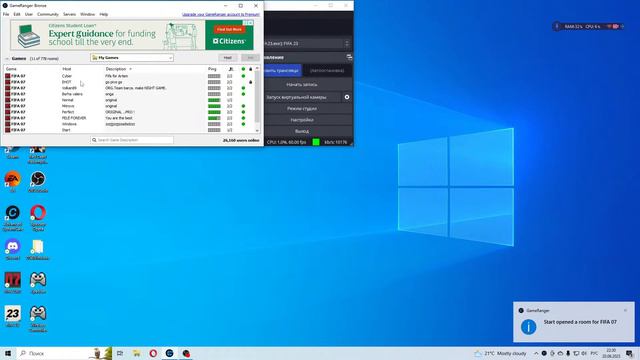Open the Action Center notifications icon
Screen dimensions: 640x360
pyautogui.click(x=629, y=353)
